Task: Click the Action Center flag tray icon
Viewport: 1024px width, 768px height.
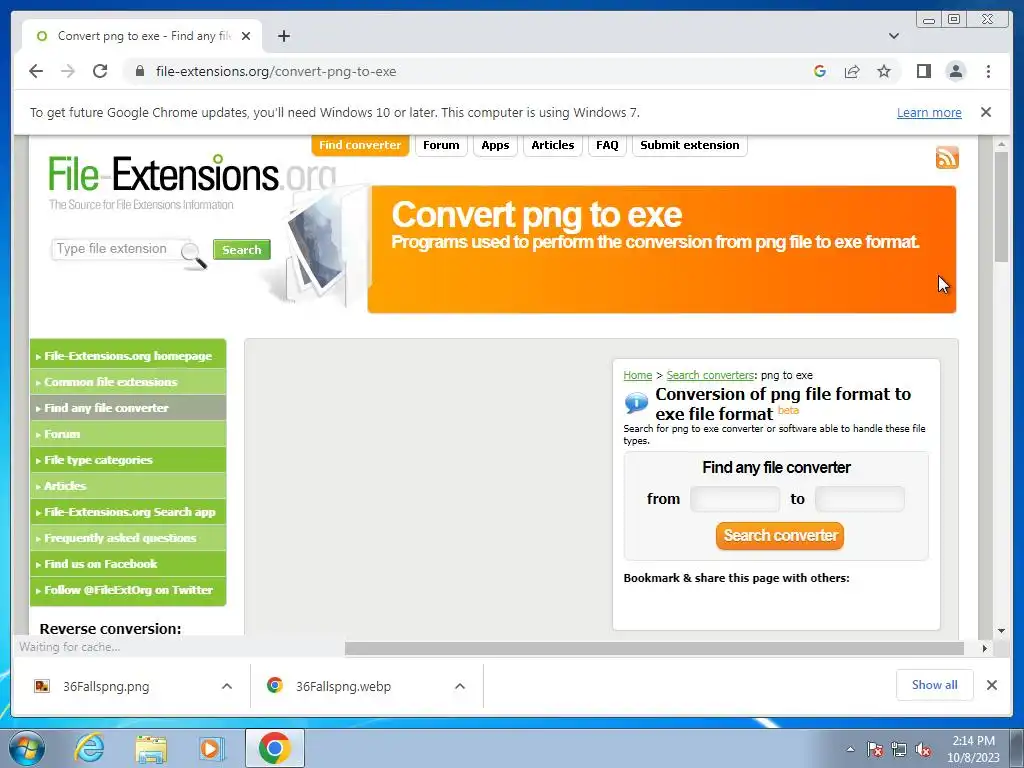Action: [875, 749]
